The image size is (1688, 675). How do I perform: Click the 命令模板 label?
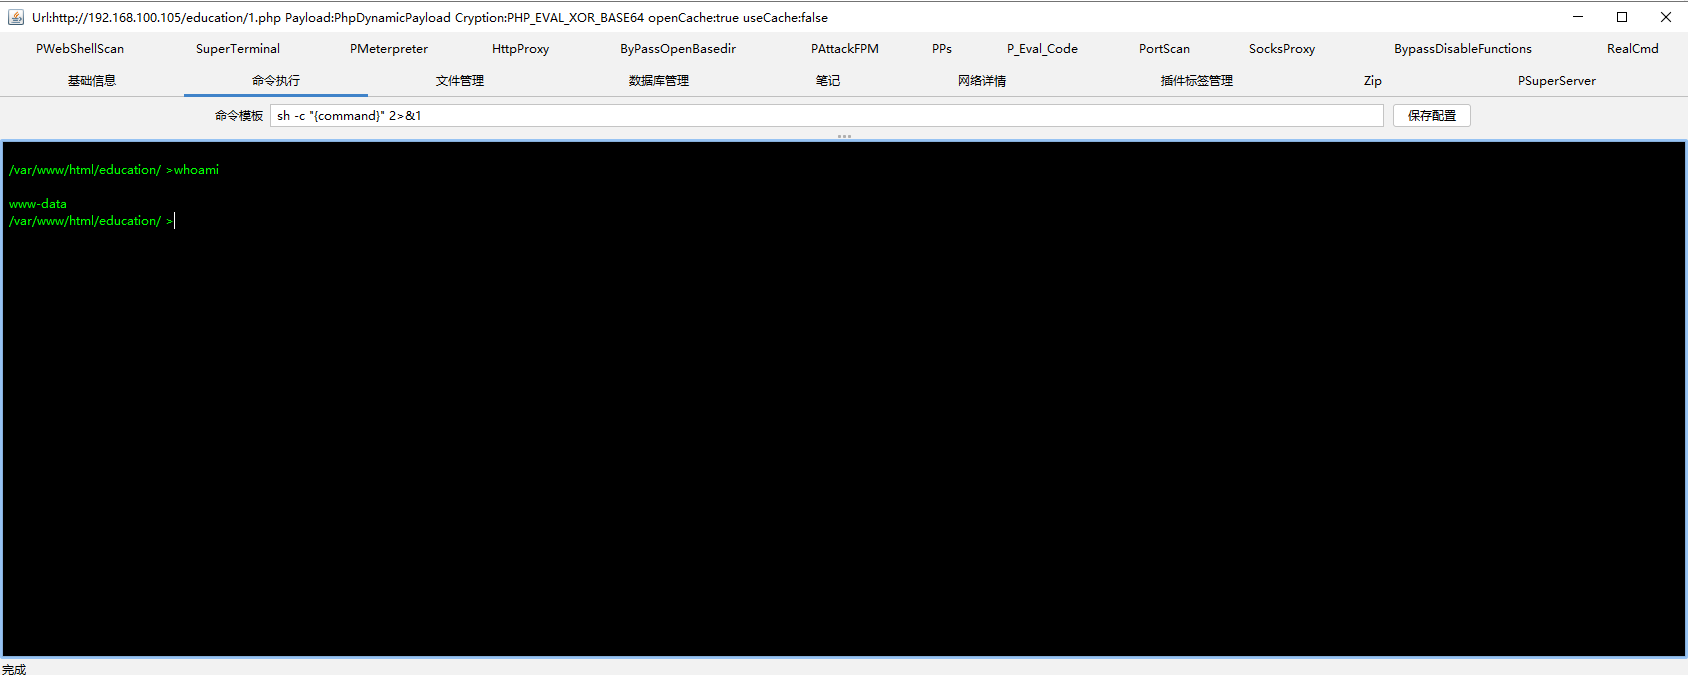(x=239, y=116)
